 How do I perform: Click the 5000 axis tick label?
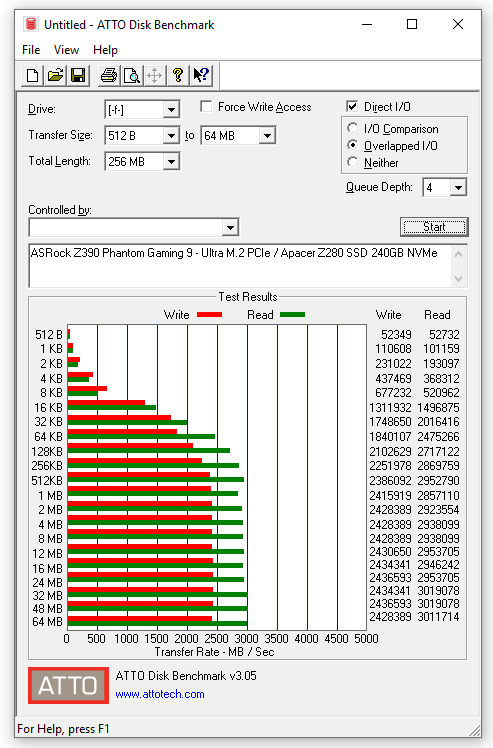click(366, 638)
